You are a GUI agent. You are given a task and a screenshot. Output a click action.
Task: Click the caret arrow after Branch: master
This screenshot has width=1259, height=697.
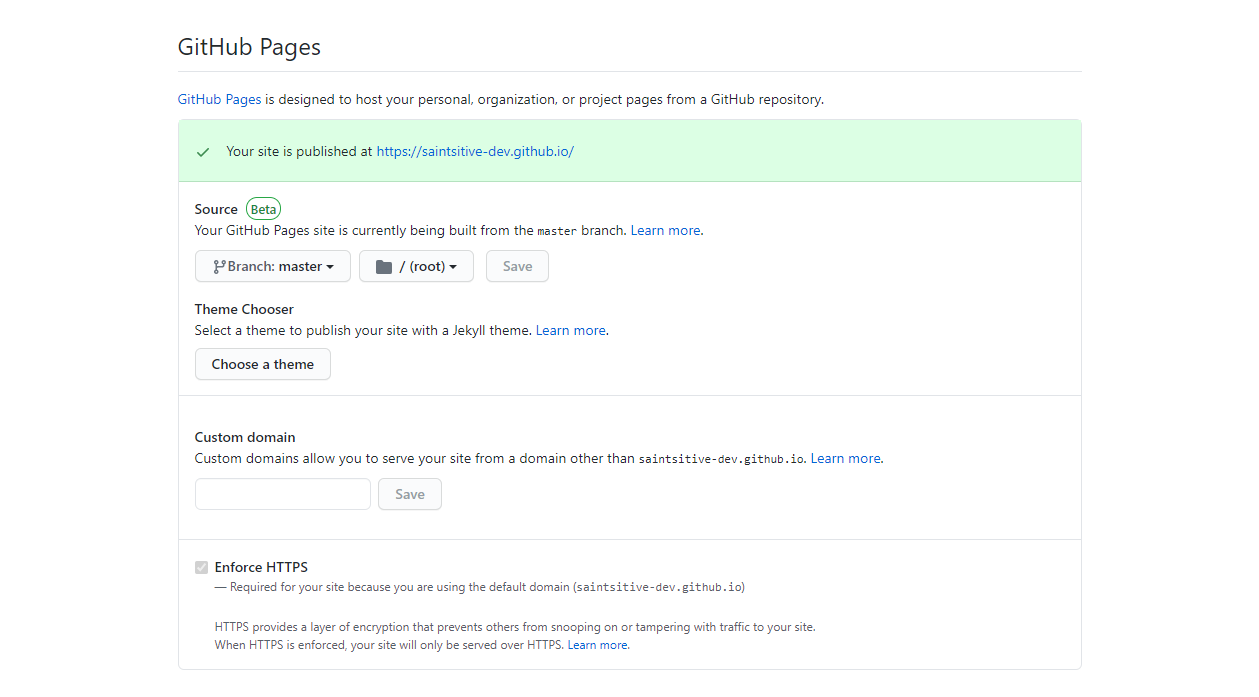[330, 267]
